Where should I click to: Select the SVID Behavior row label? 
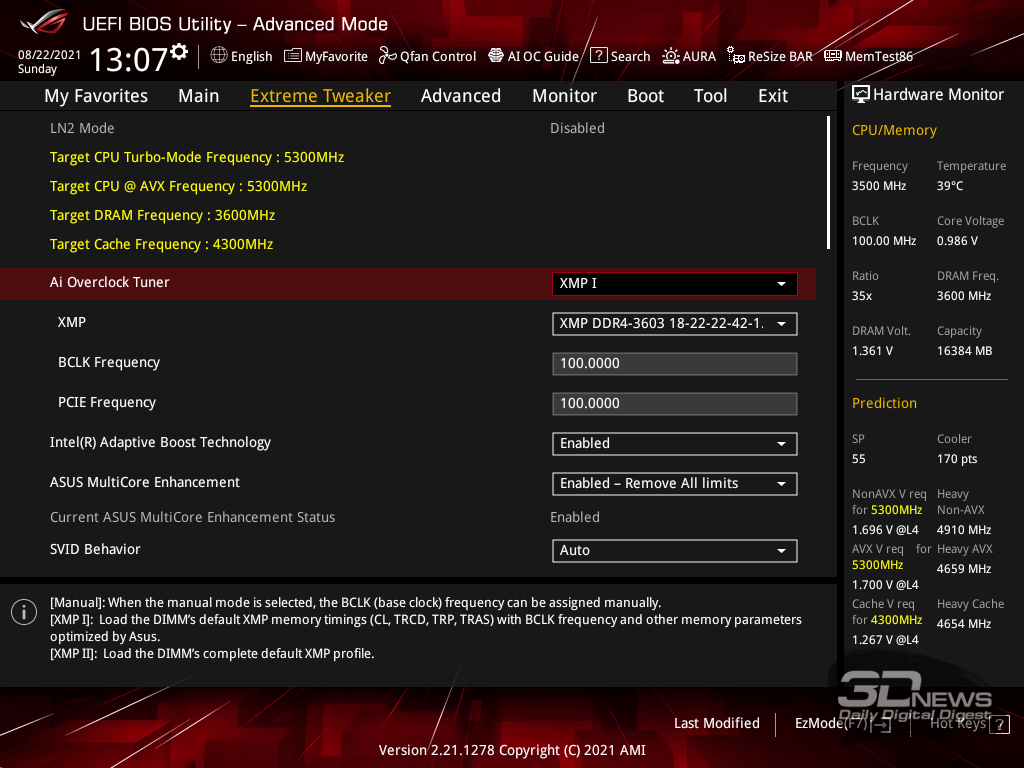[x=95, y=549]
